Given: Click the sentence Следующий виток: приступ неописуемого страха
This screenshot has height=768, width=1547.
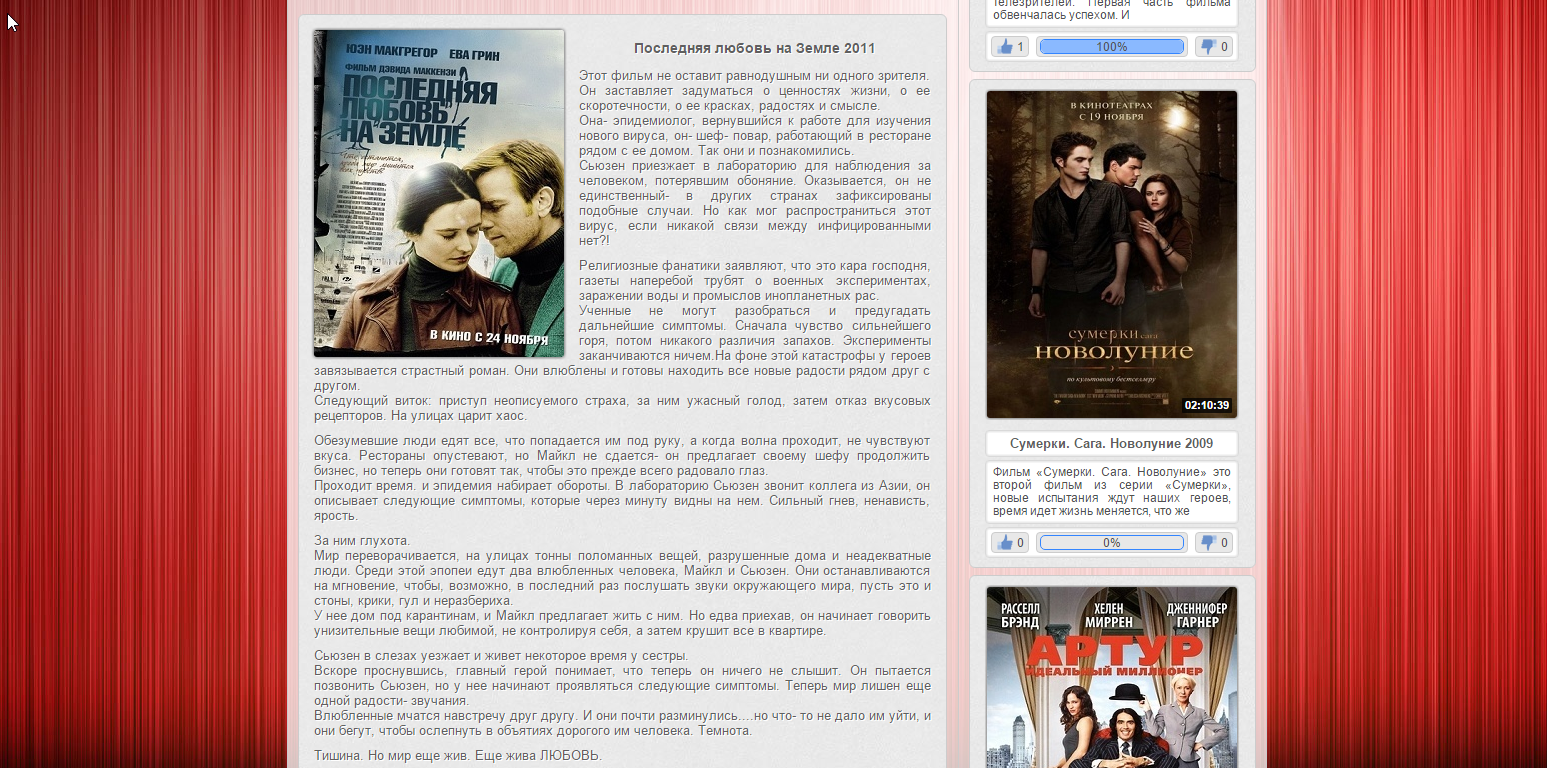Looking at the screenshot, I should (622, 408).
